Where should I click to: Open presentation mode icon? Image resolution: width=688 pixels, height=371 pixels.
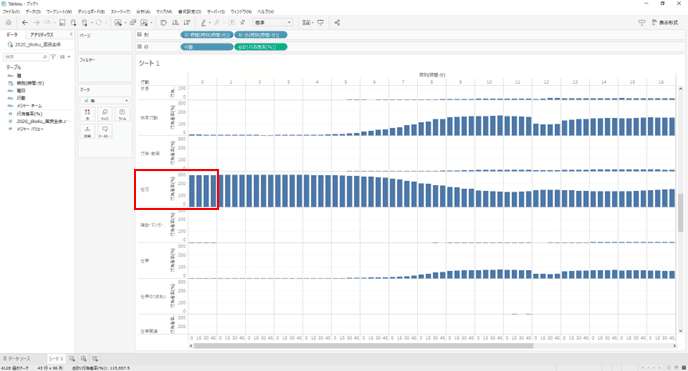[321, 22]
